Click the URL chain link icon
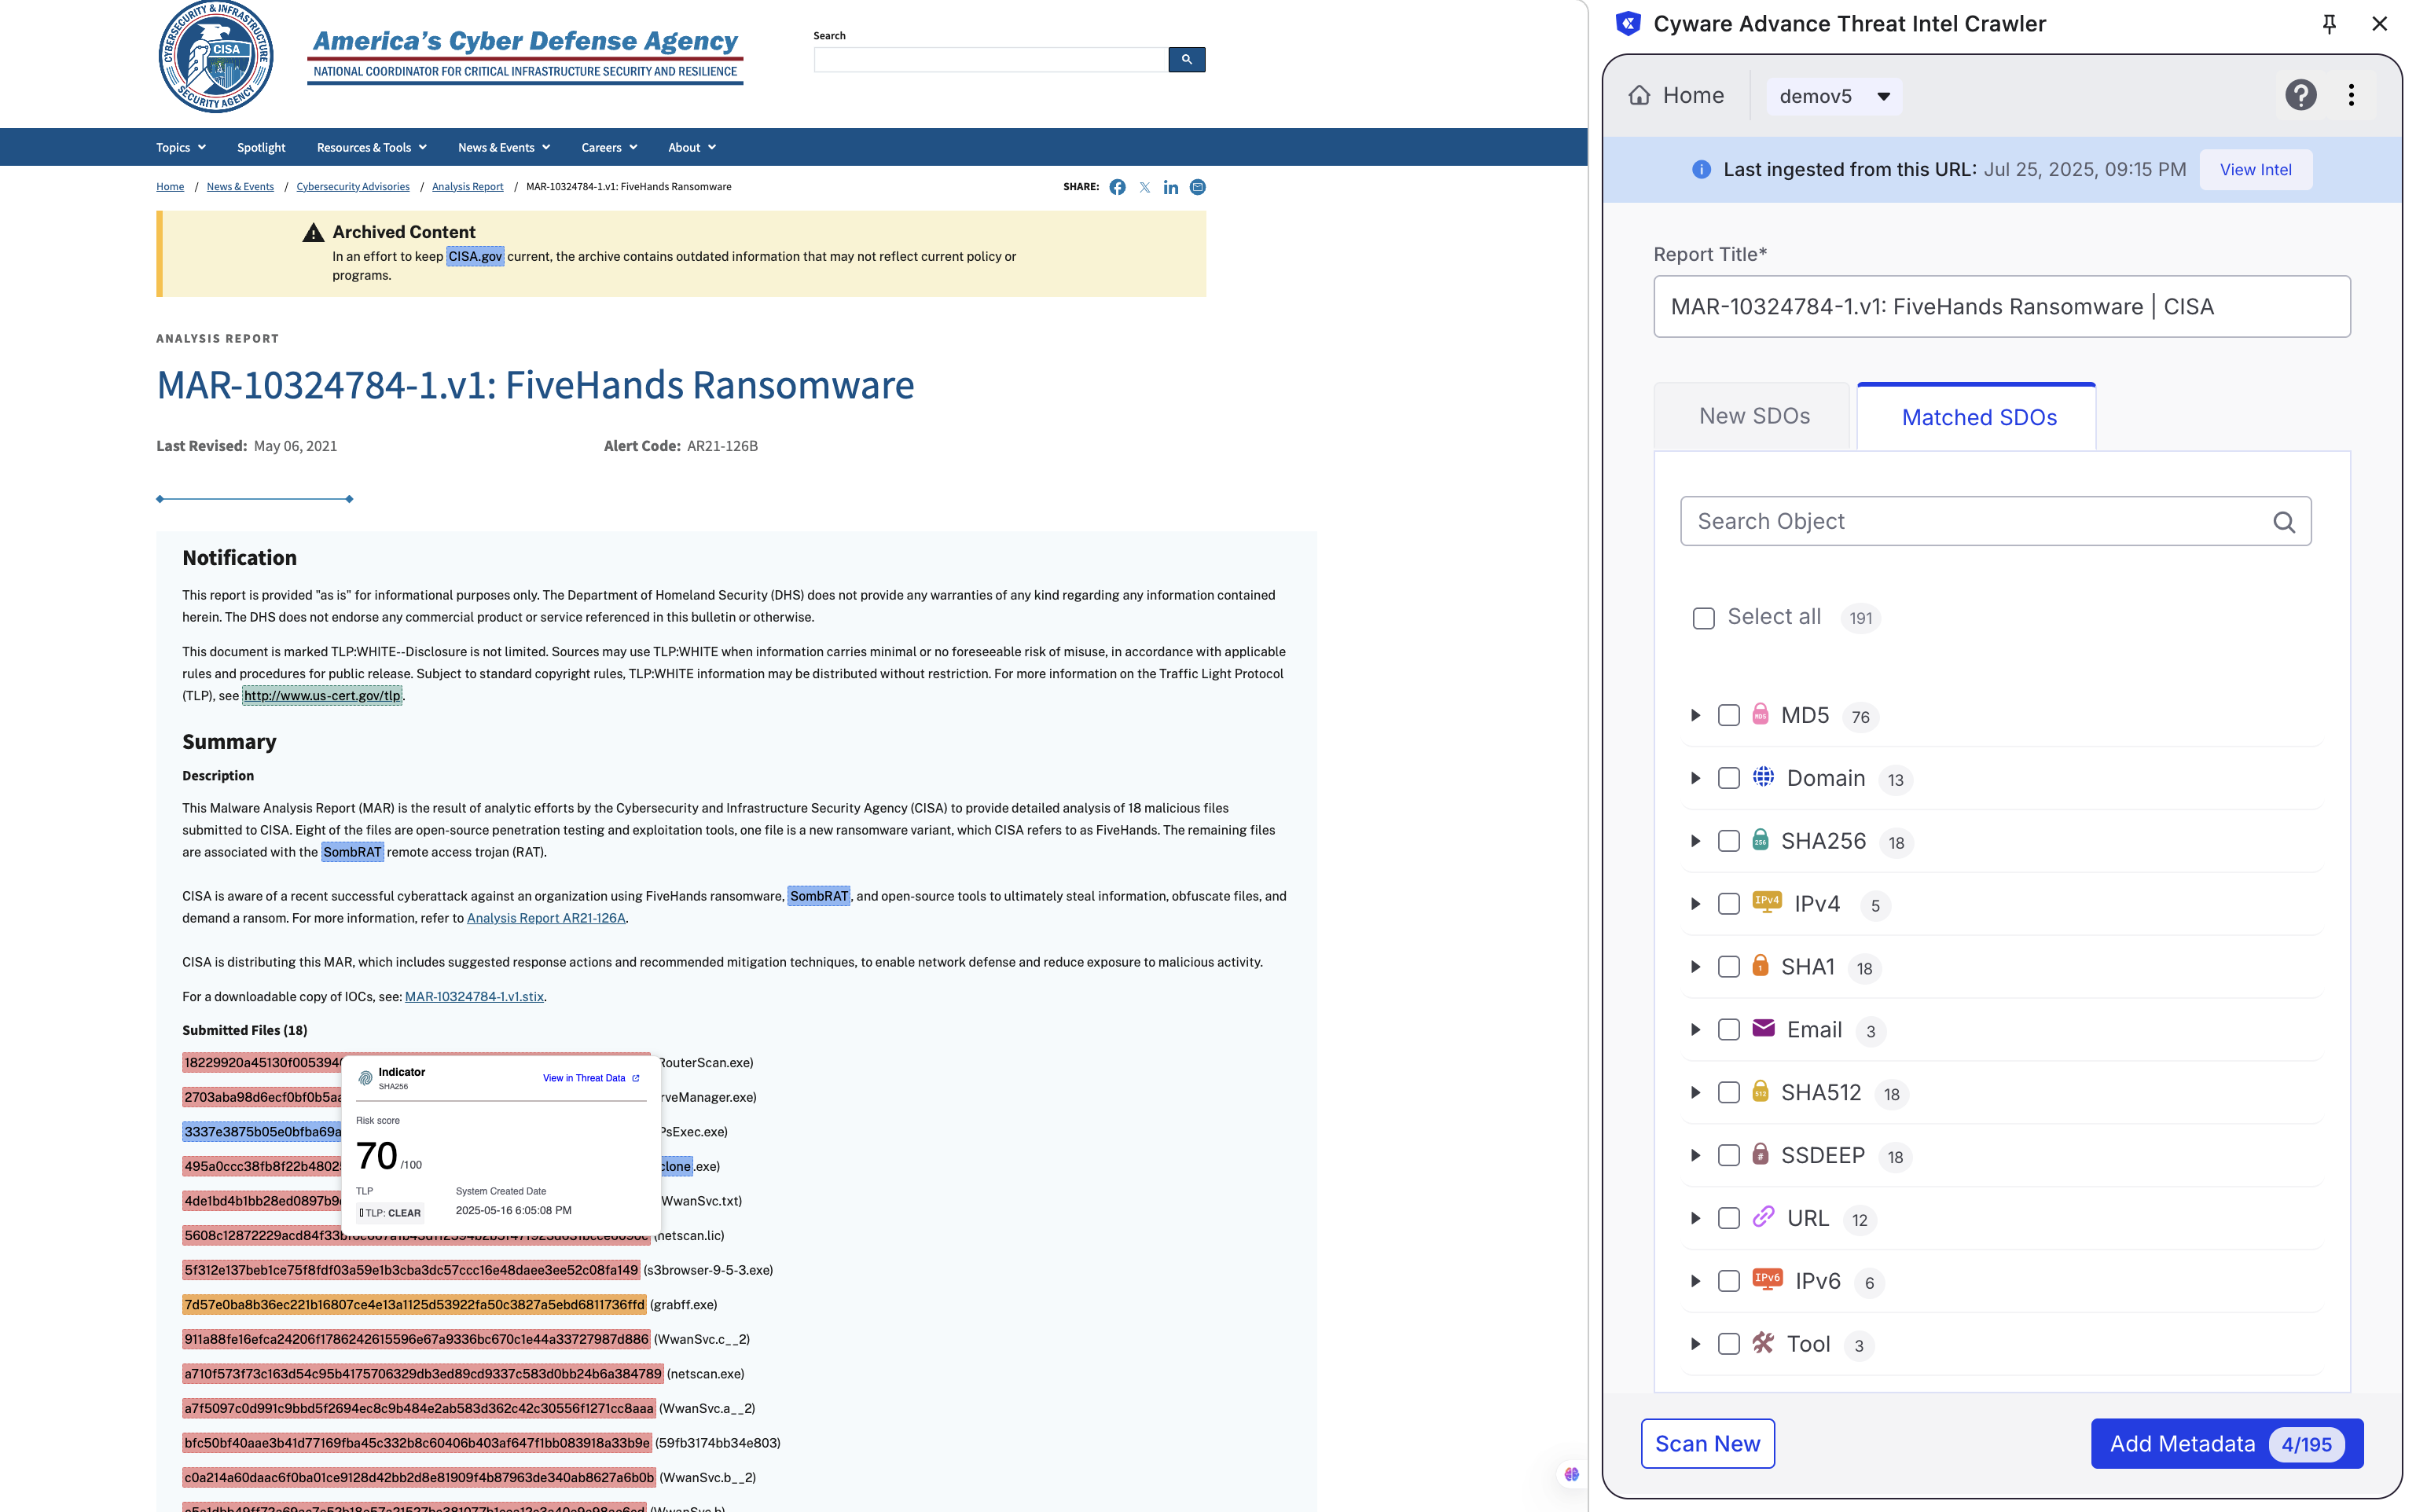The image size is (2416, 1512). (x=1763, y=1217)
